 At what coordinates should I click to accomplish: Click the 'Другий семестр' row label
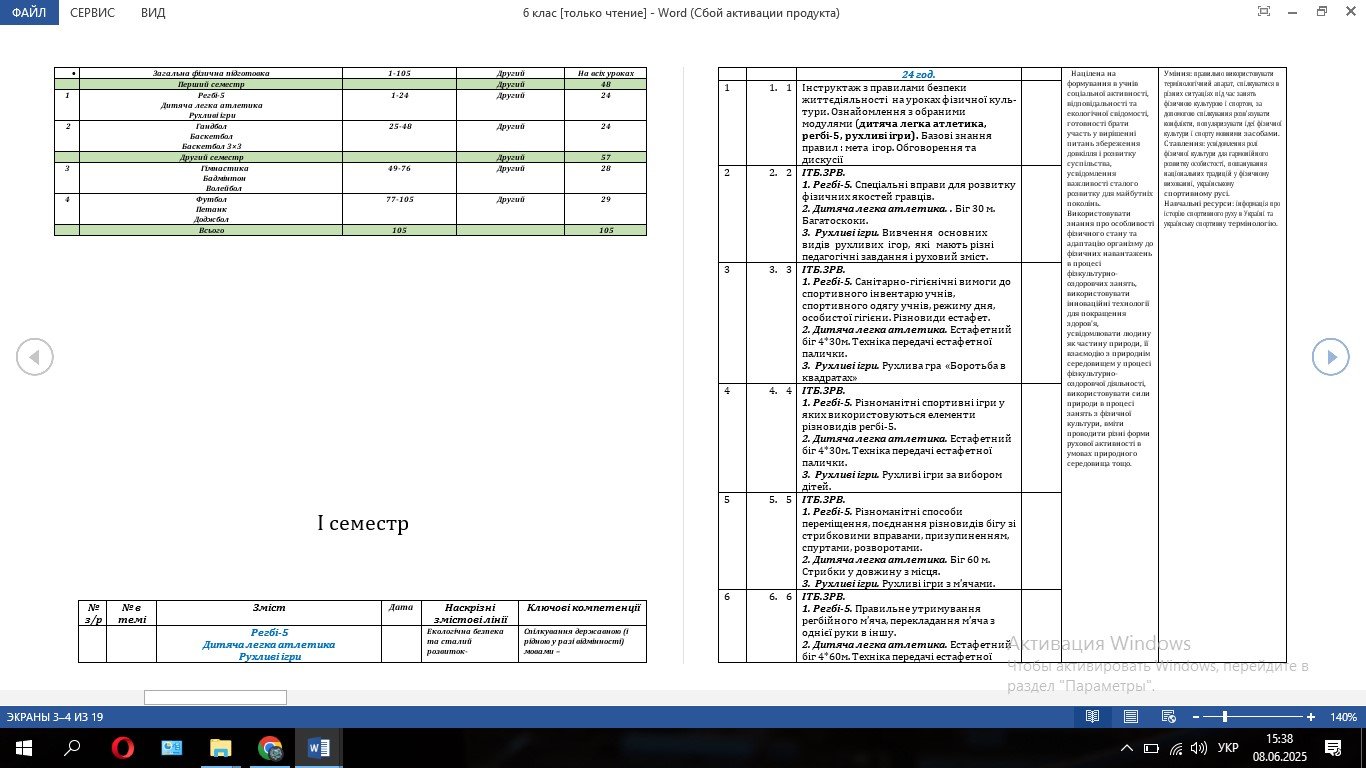[x=211, y=157]
